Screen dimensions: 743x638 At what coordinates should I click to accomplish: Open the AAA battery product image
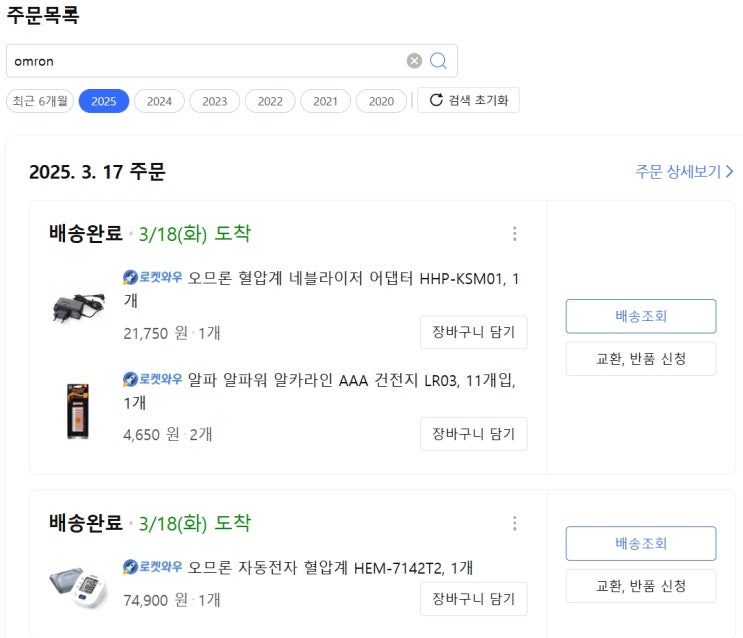pos(78,410)
